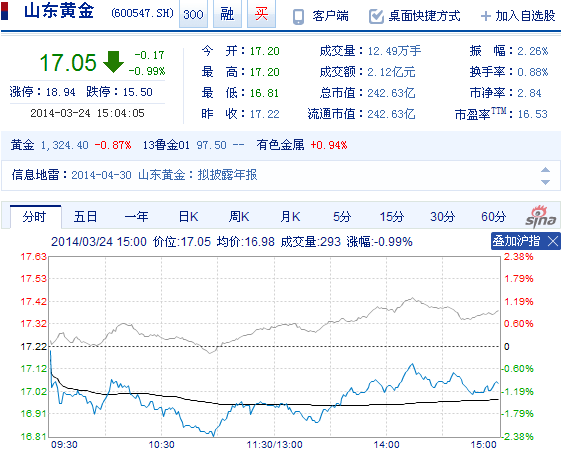Click the 振幅 value 2.26%
Viewport: 561px width, 449px height.
tap(533, 51)
